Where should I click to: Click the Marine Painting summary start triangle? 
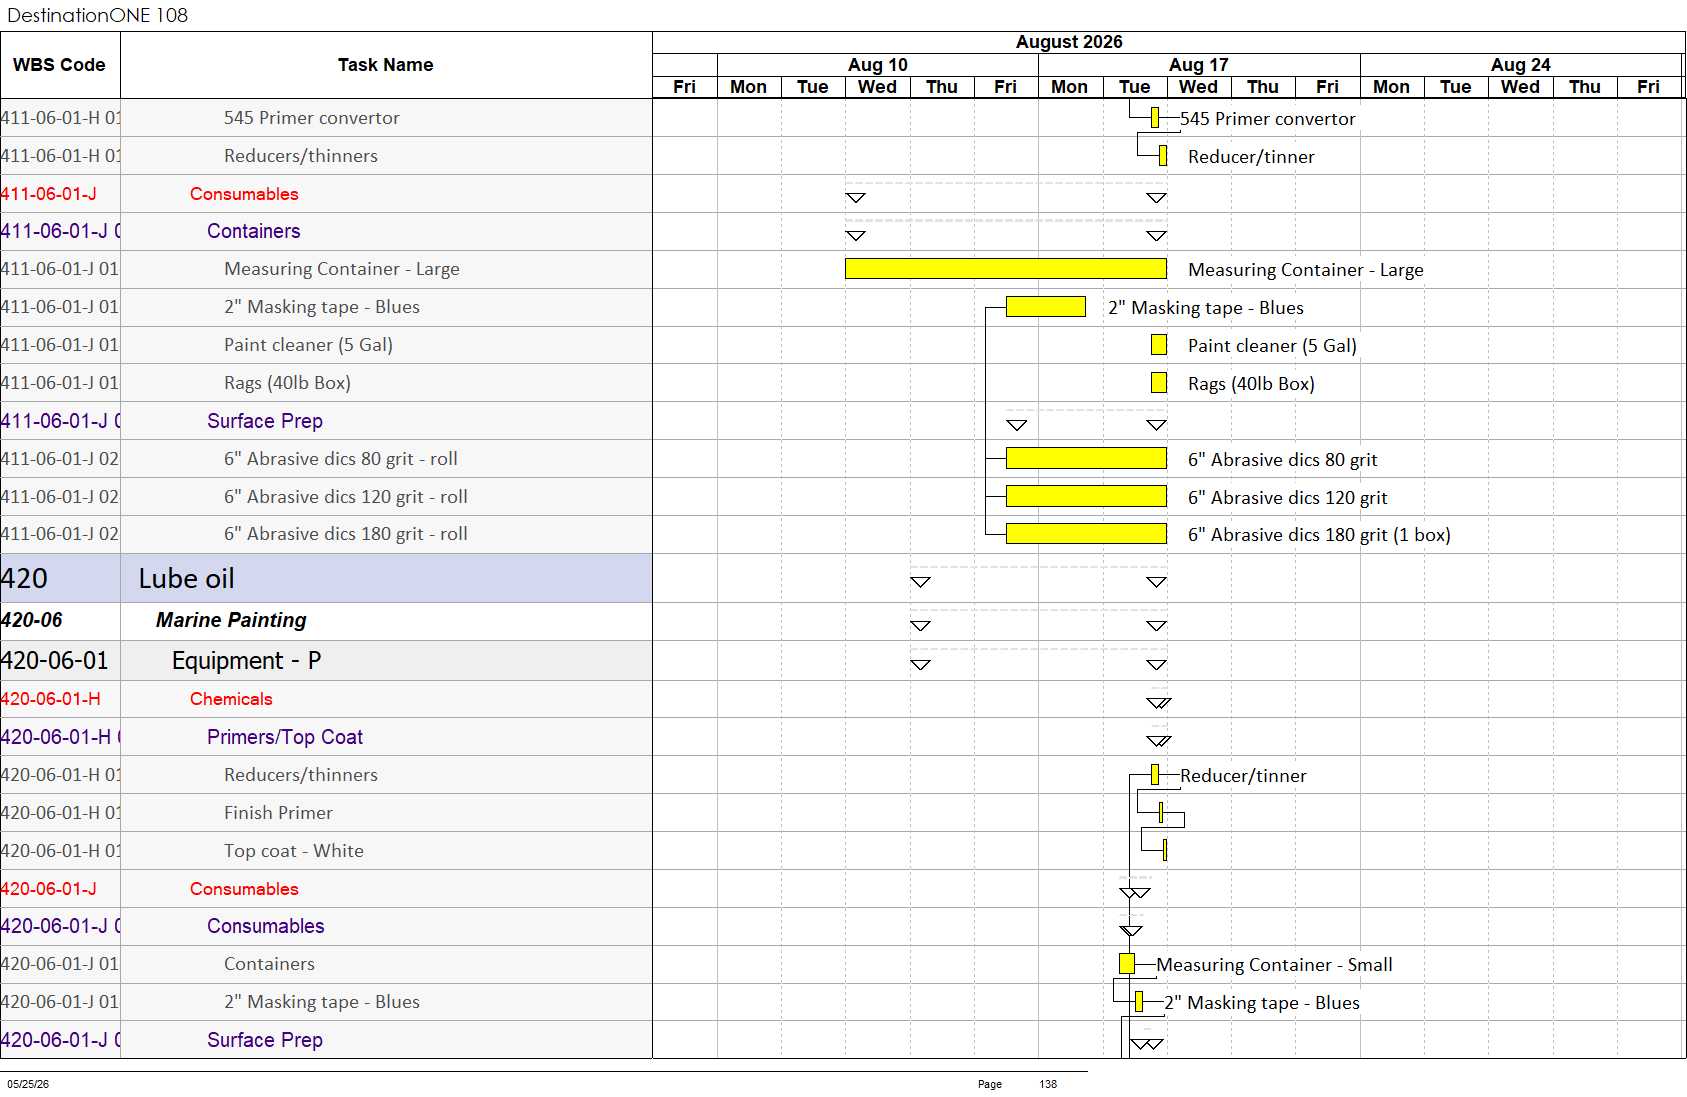[x=920, y=626]
